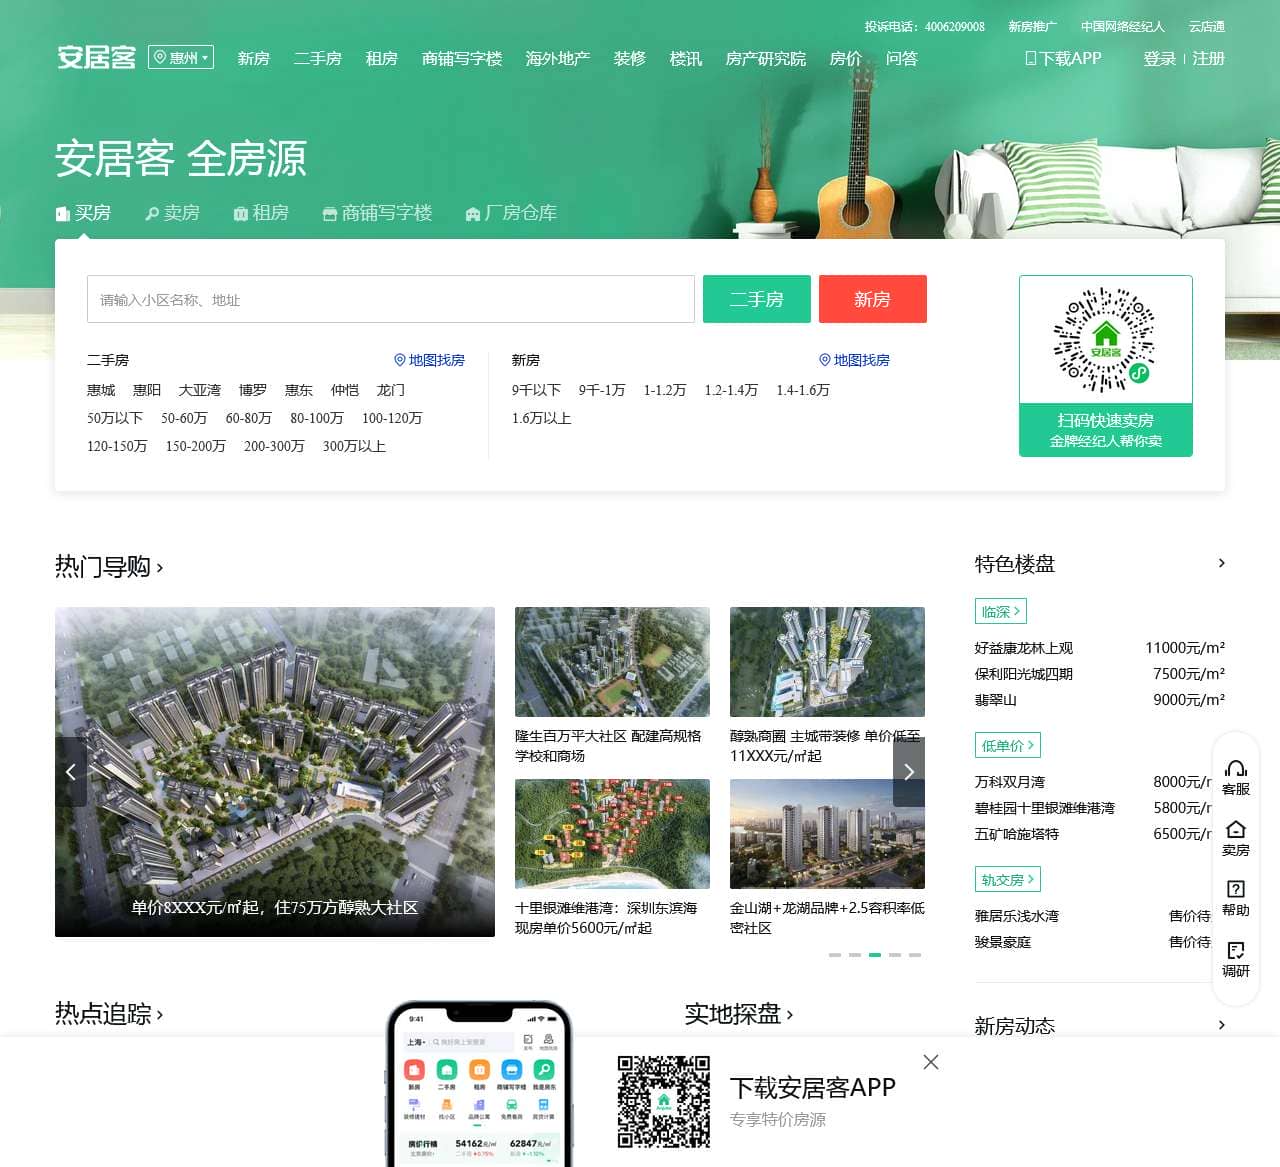Click the 注册 link
Screen dimensions: 1280x1167
(1209, 59)
